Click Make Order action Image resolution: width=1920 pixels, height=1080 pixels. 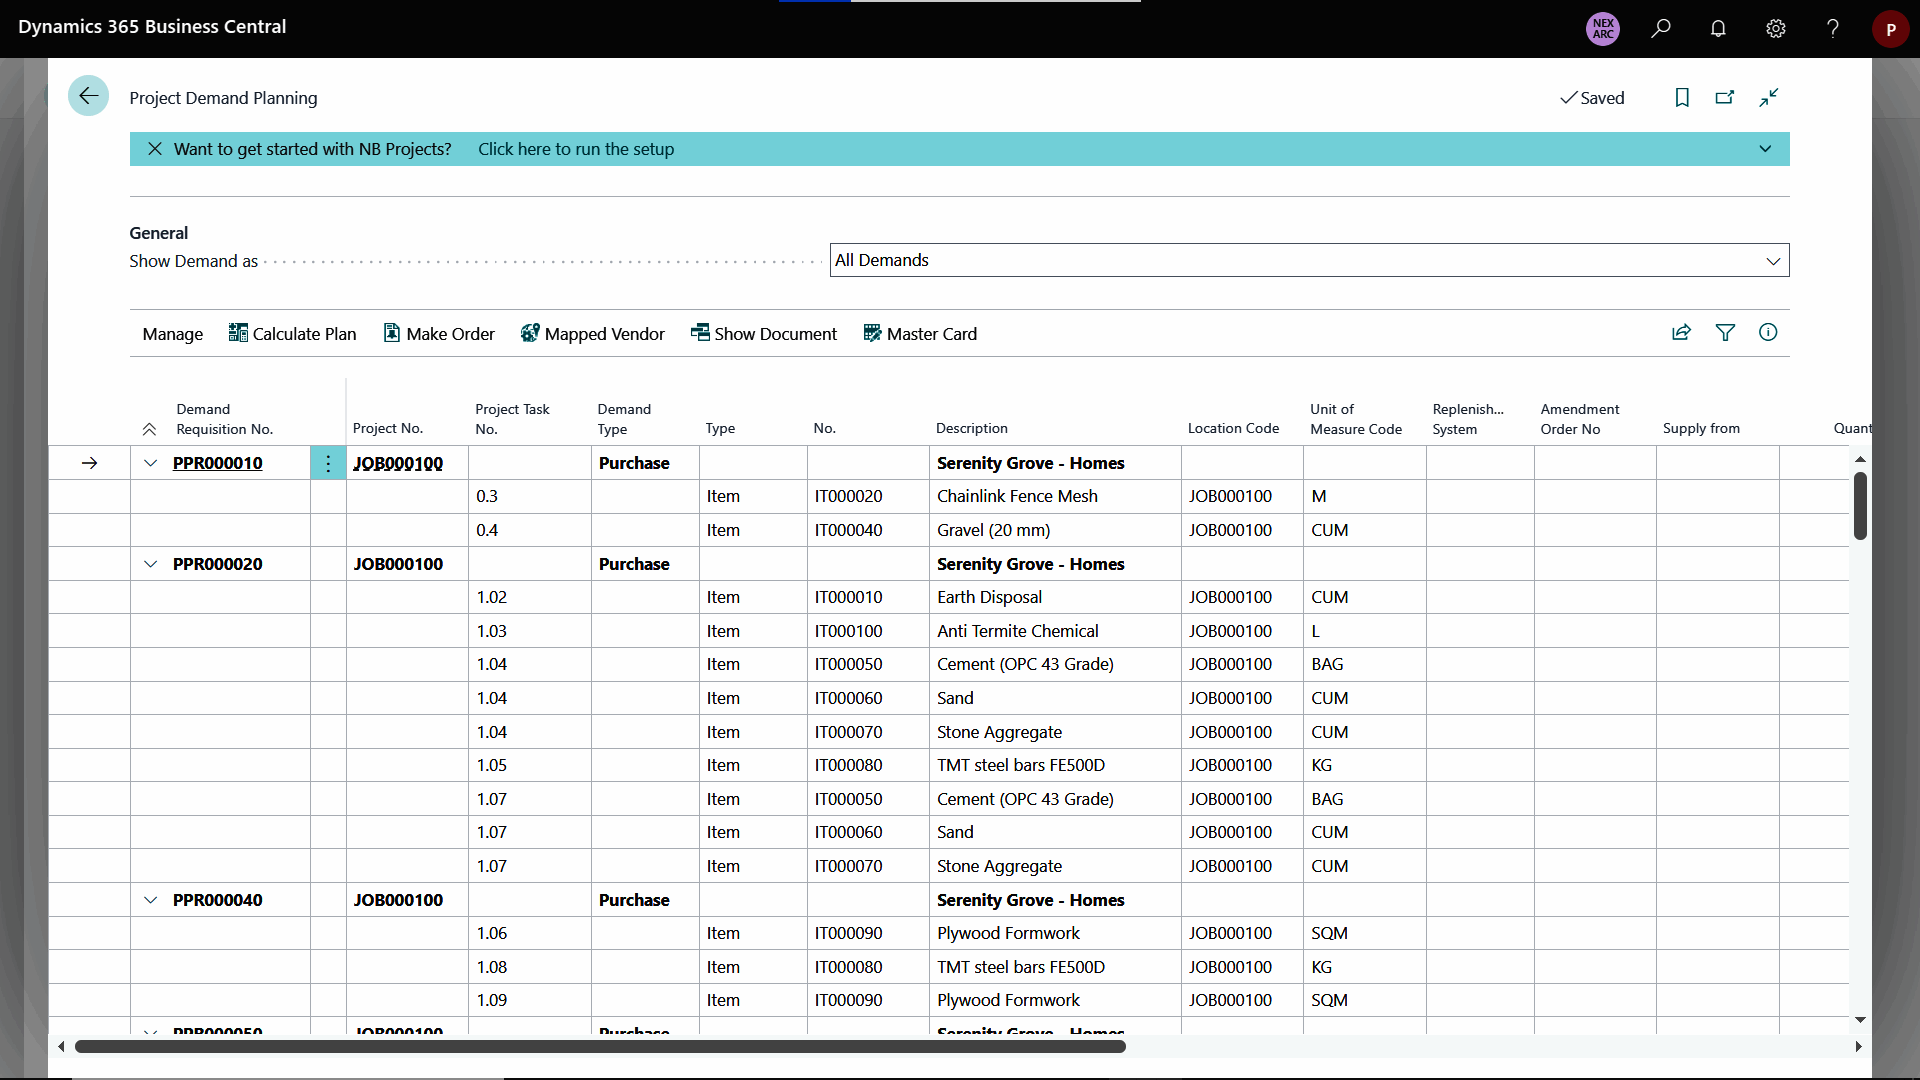(439, 334)
